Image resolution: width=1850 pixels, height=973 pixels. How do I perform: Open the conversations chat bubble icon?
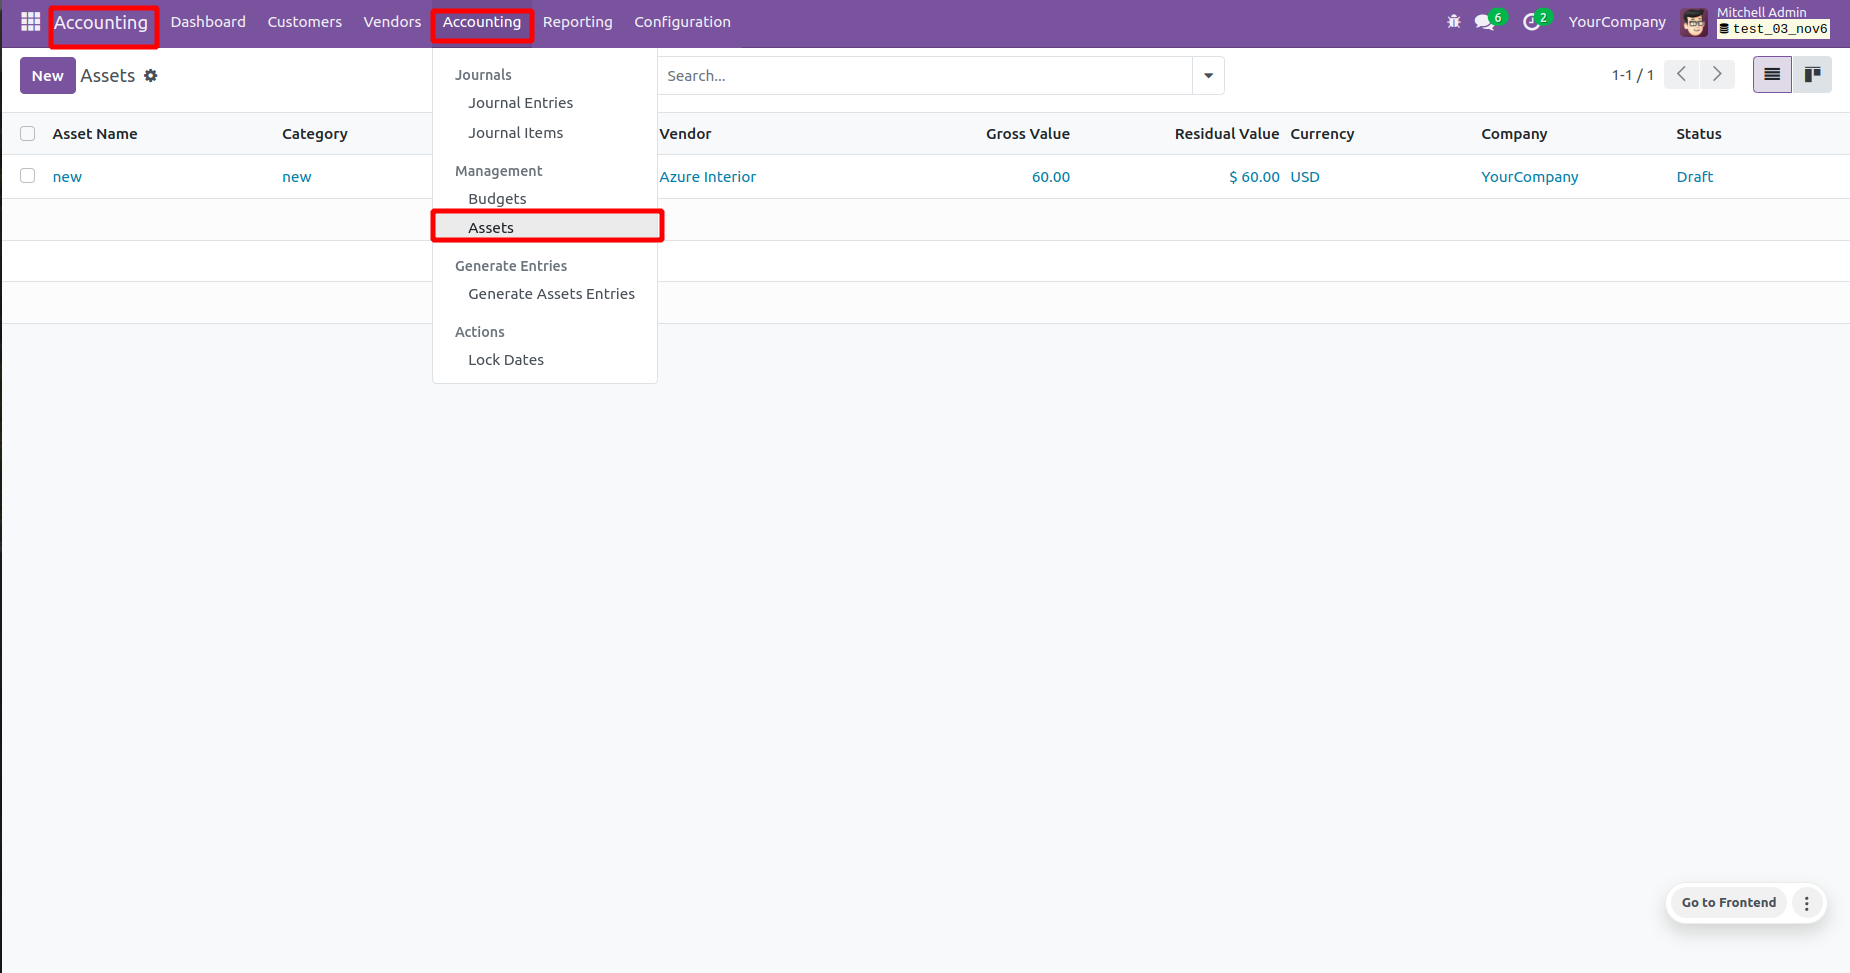[x=1484, y=22]
